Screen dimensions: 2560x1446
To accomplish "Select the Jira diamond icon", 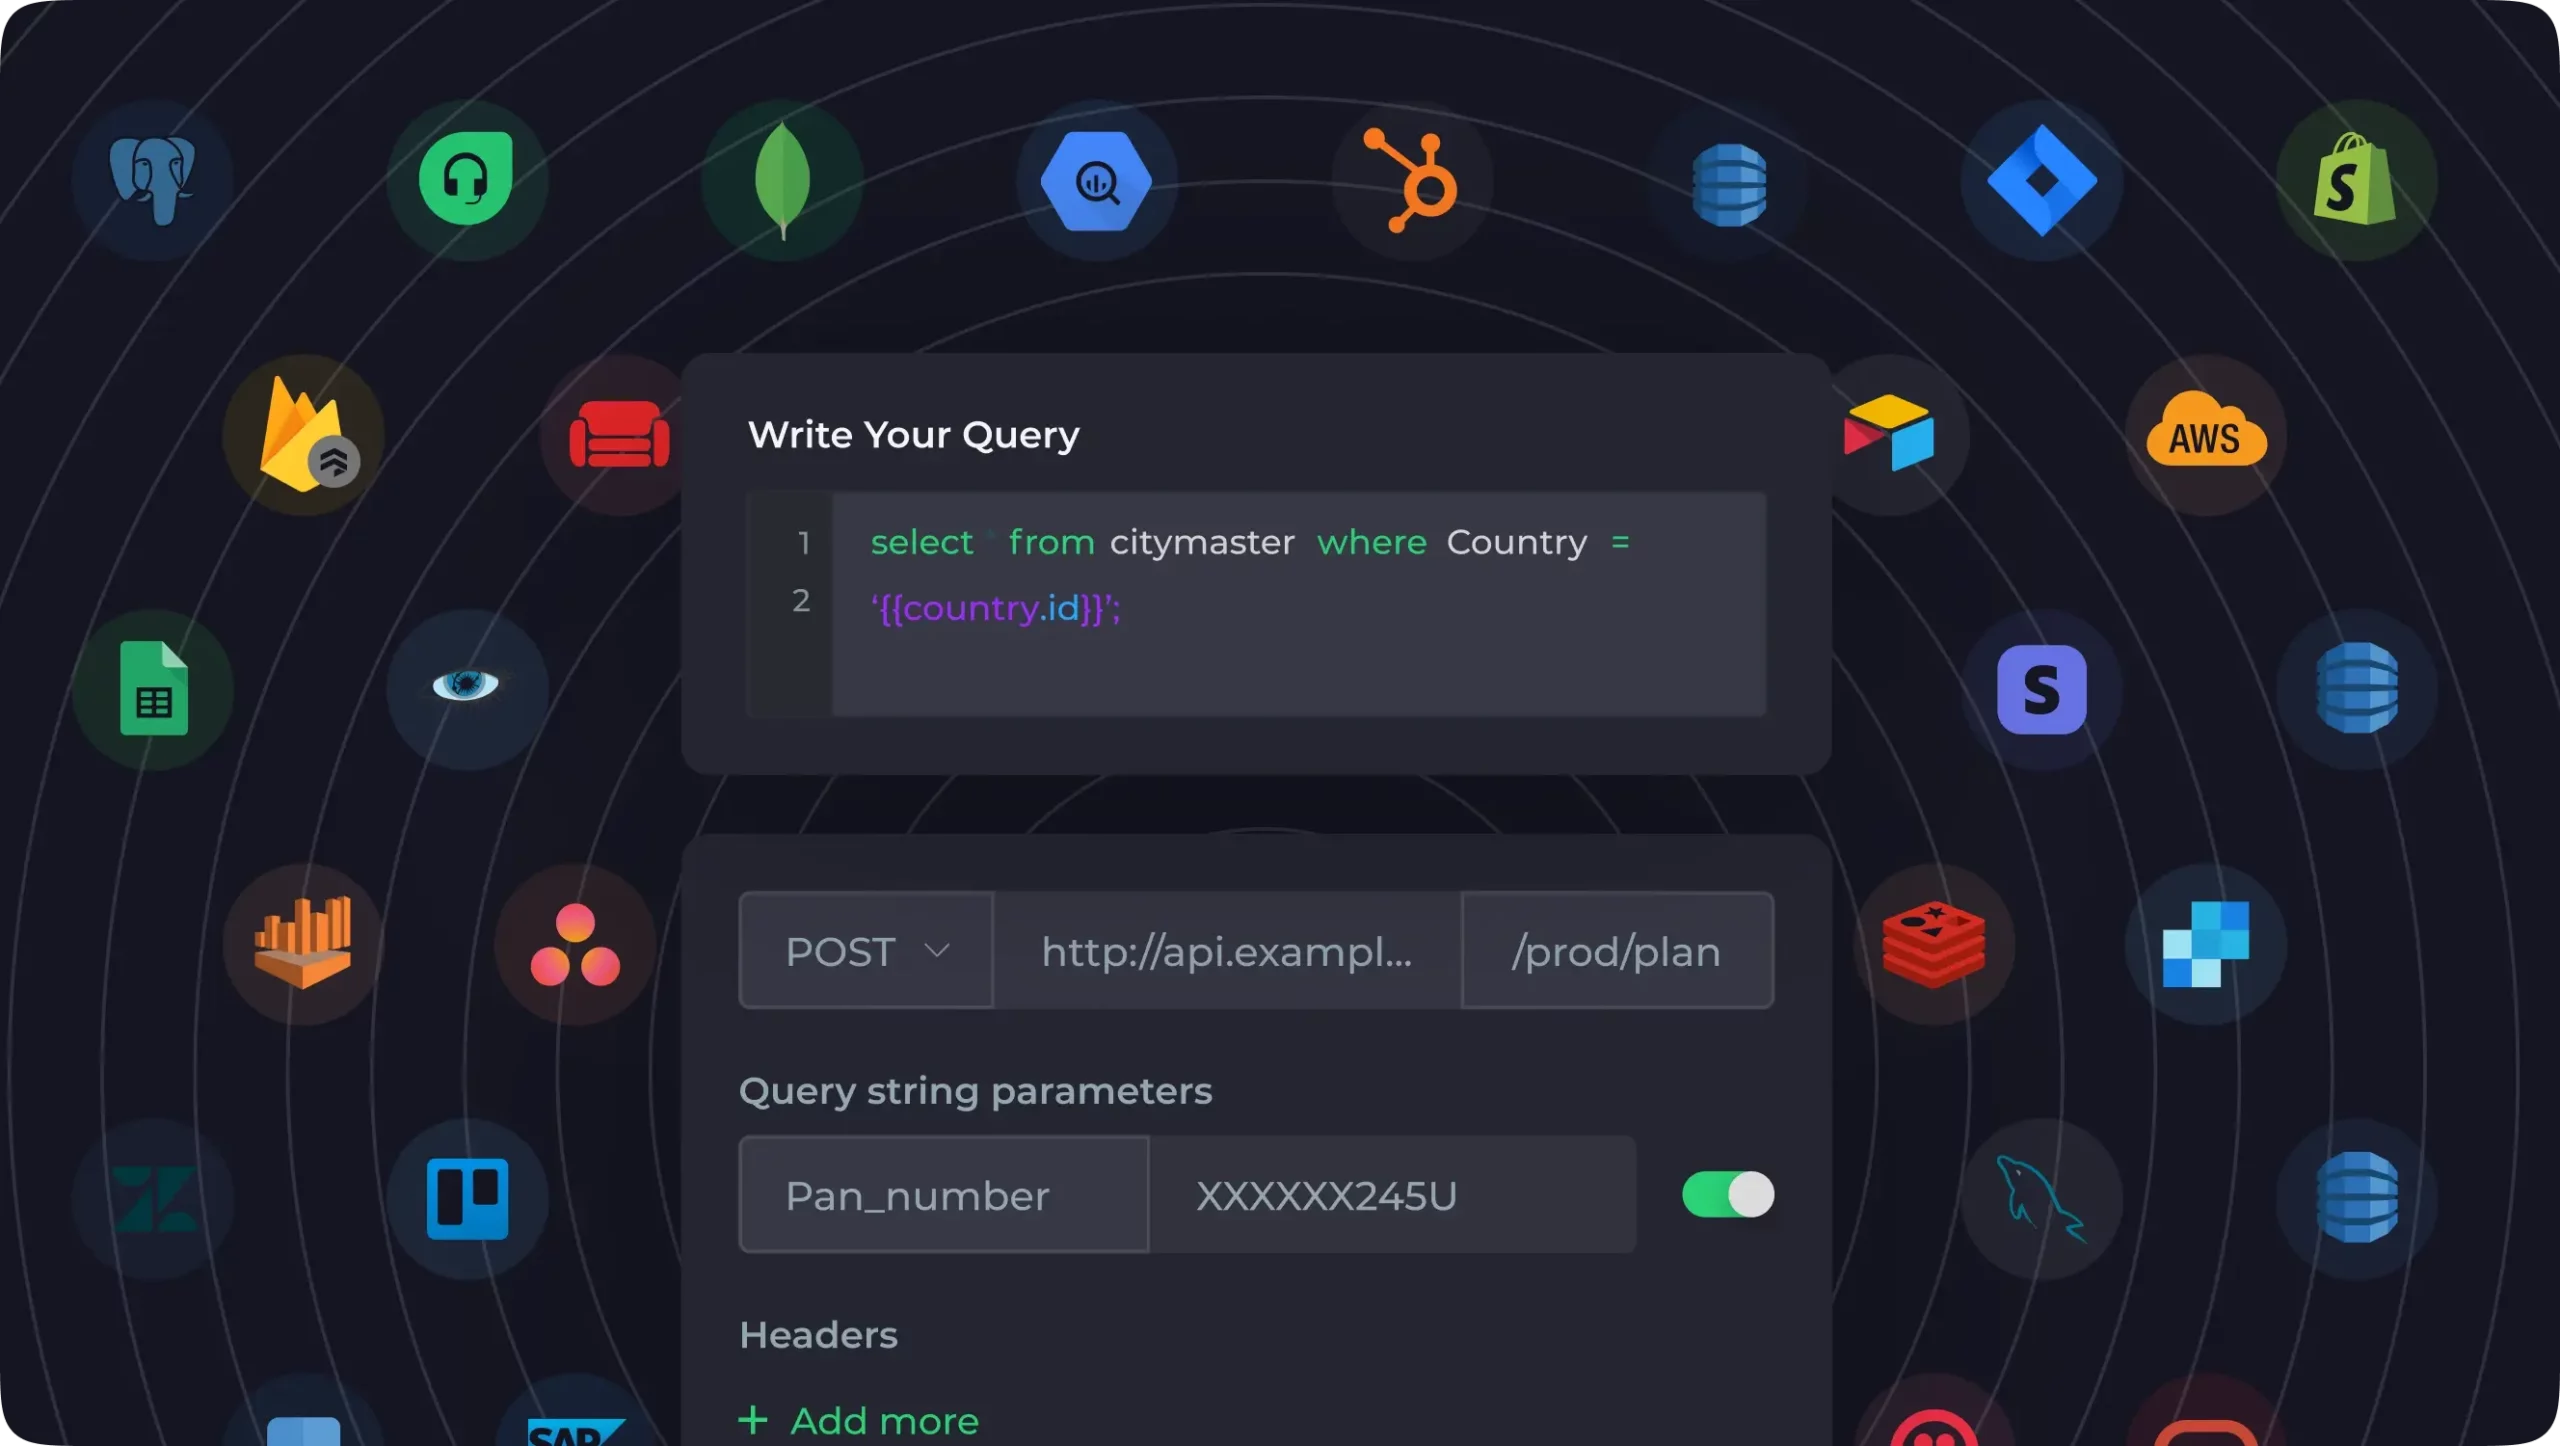I will (x=2041, y=181).
